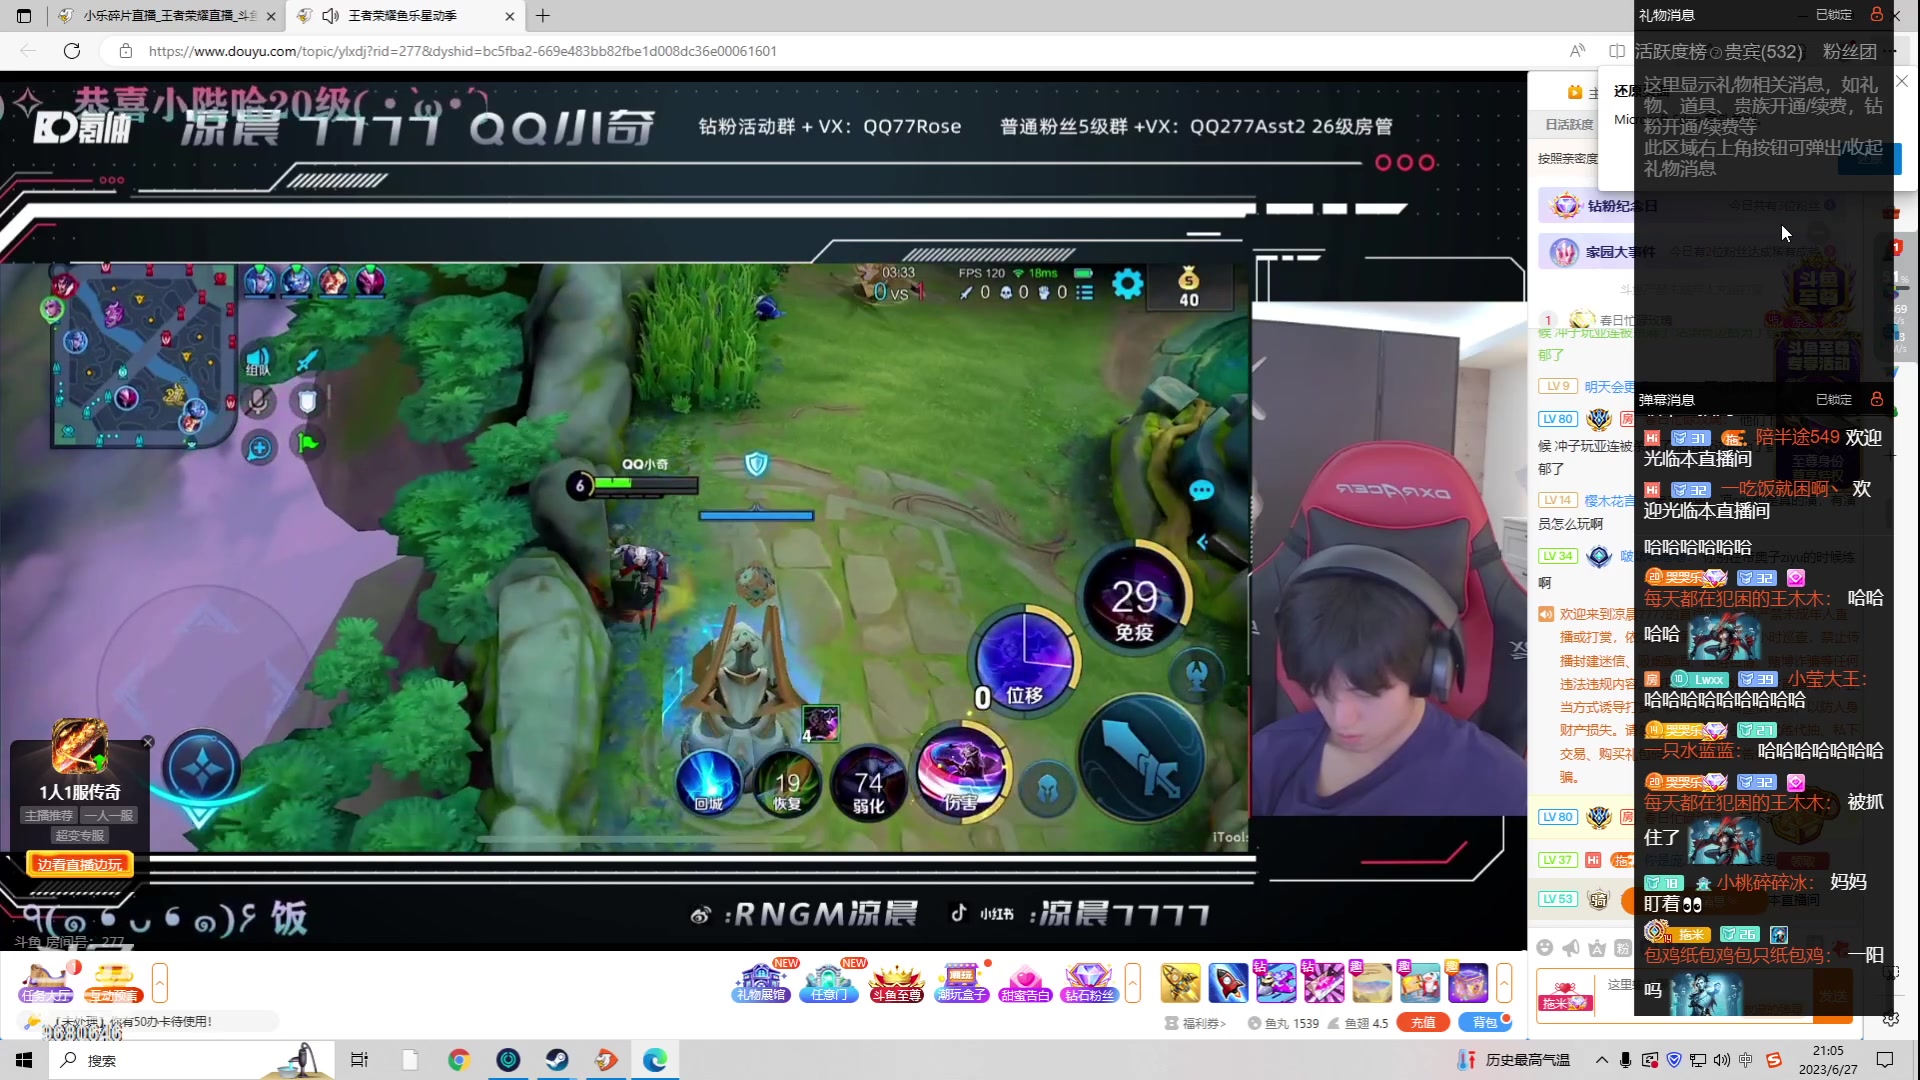Open the volume tray icon
Image resolution: width=1920 pixels, height=1080 pixels.
[x=1721, y=1060]
